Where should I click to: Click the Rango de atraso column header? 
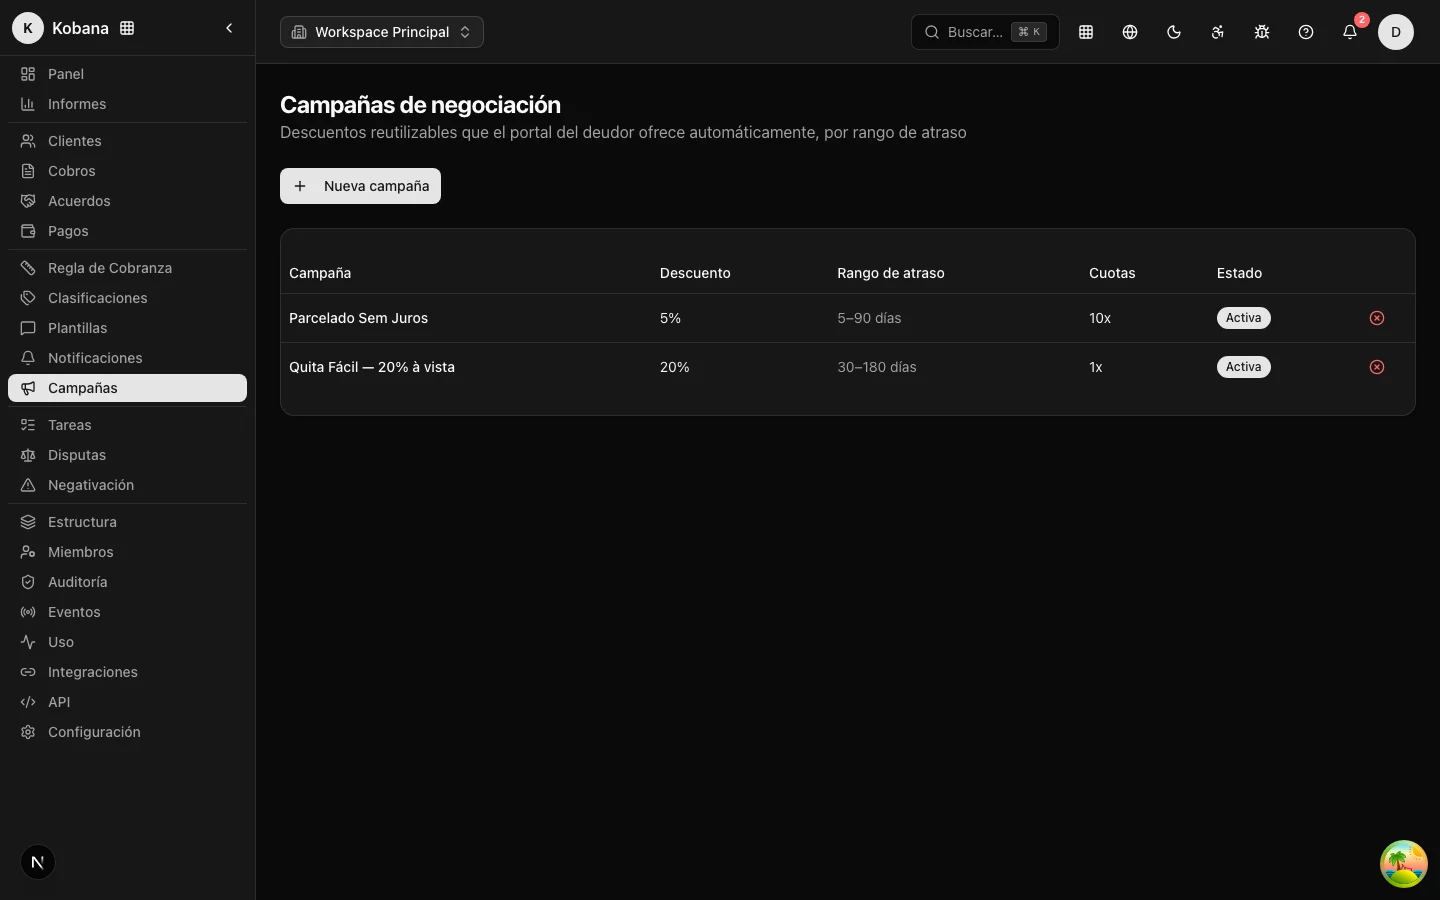point(891,273)
